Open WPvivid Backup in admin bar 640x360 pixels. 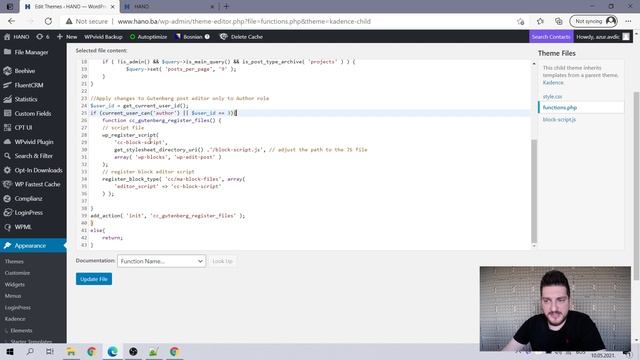click(103, 37)
